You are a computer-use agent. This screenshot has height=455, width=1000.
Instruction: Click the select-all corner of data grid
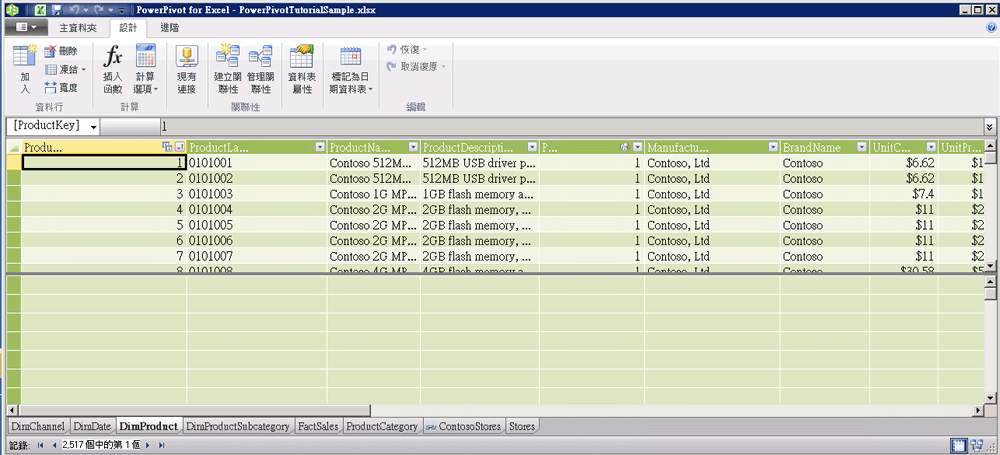13,147
